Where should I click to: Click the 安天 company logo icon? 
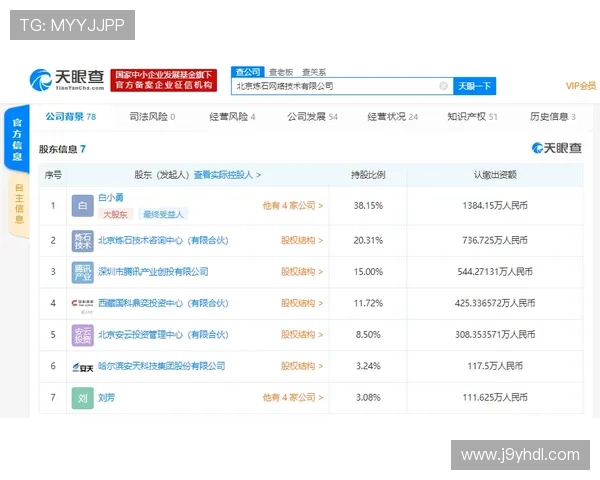click(x=83, y=367)
